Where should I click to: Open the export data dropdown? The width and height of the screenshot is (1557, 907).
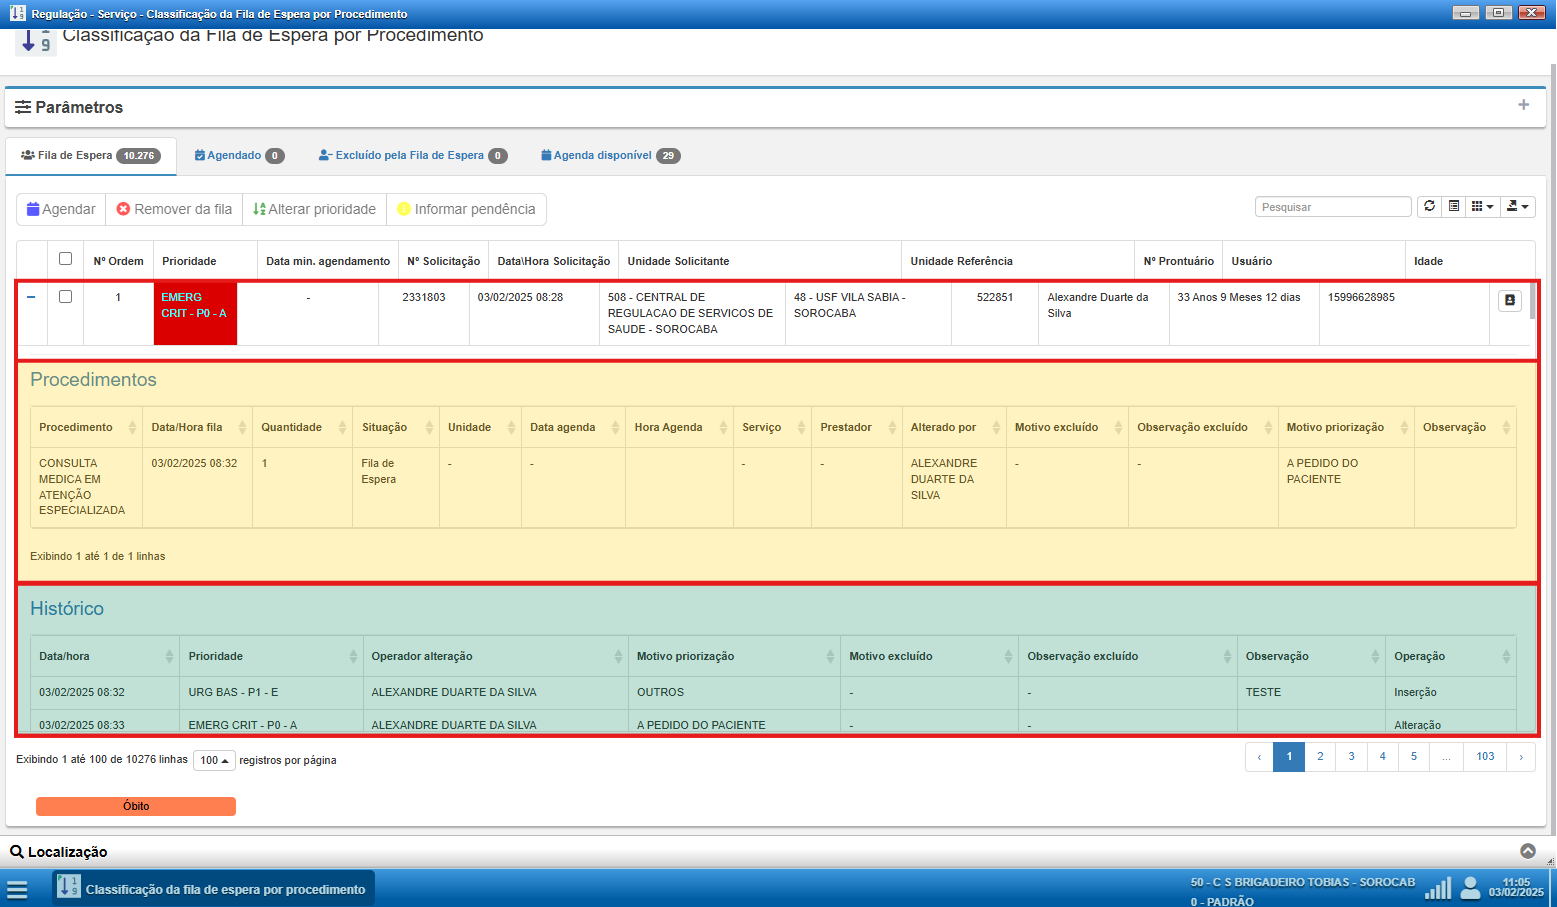coord(1517,206)
